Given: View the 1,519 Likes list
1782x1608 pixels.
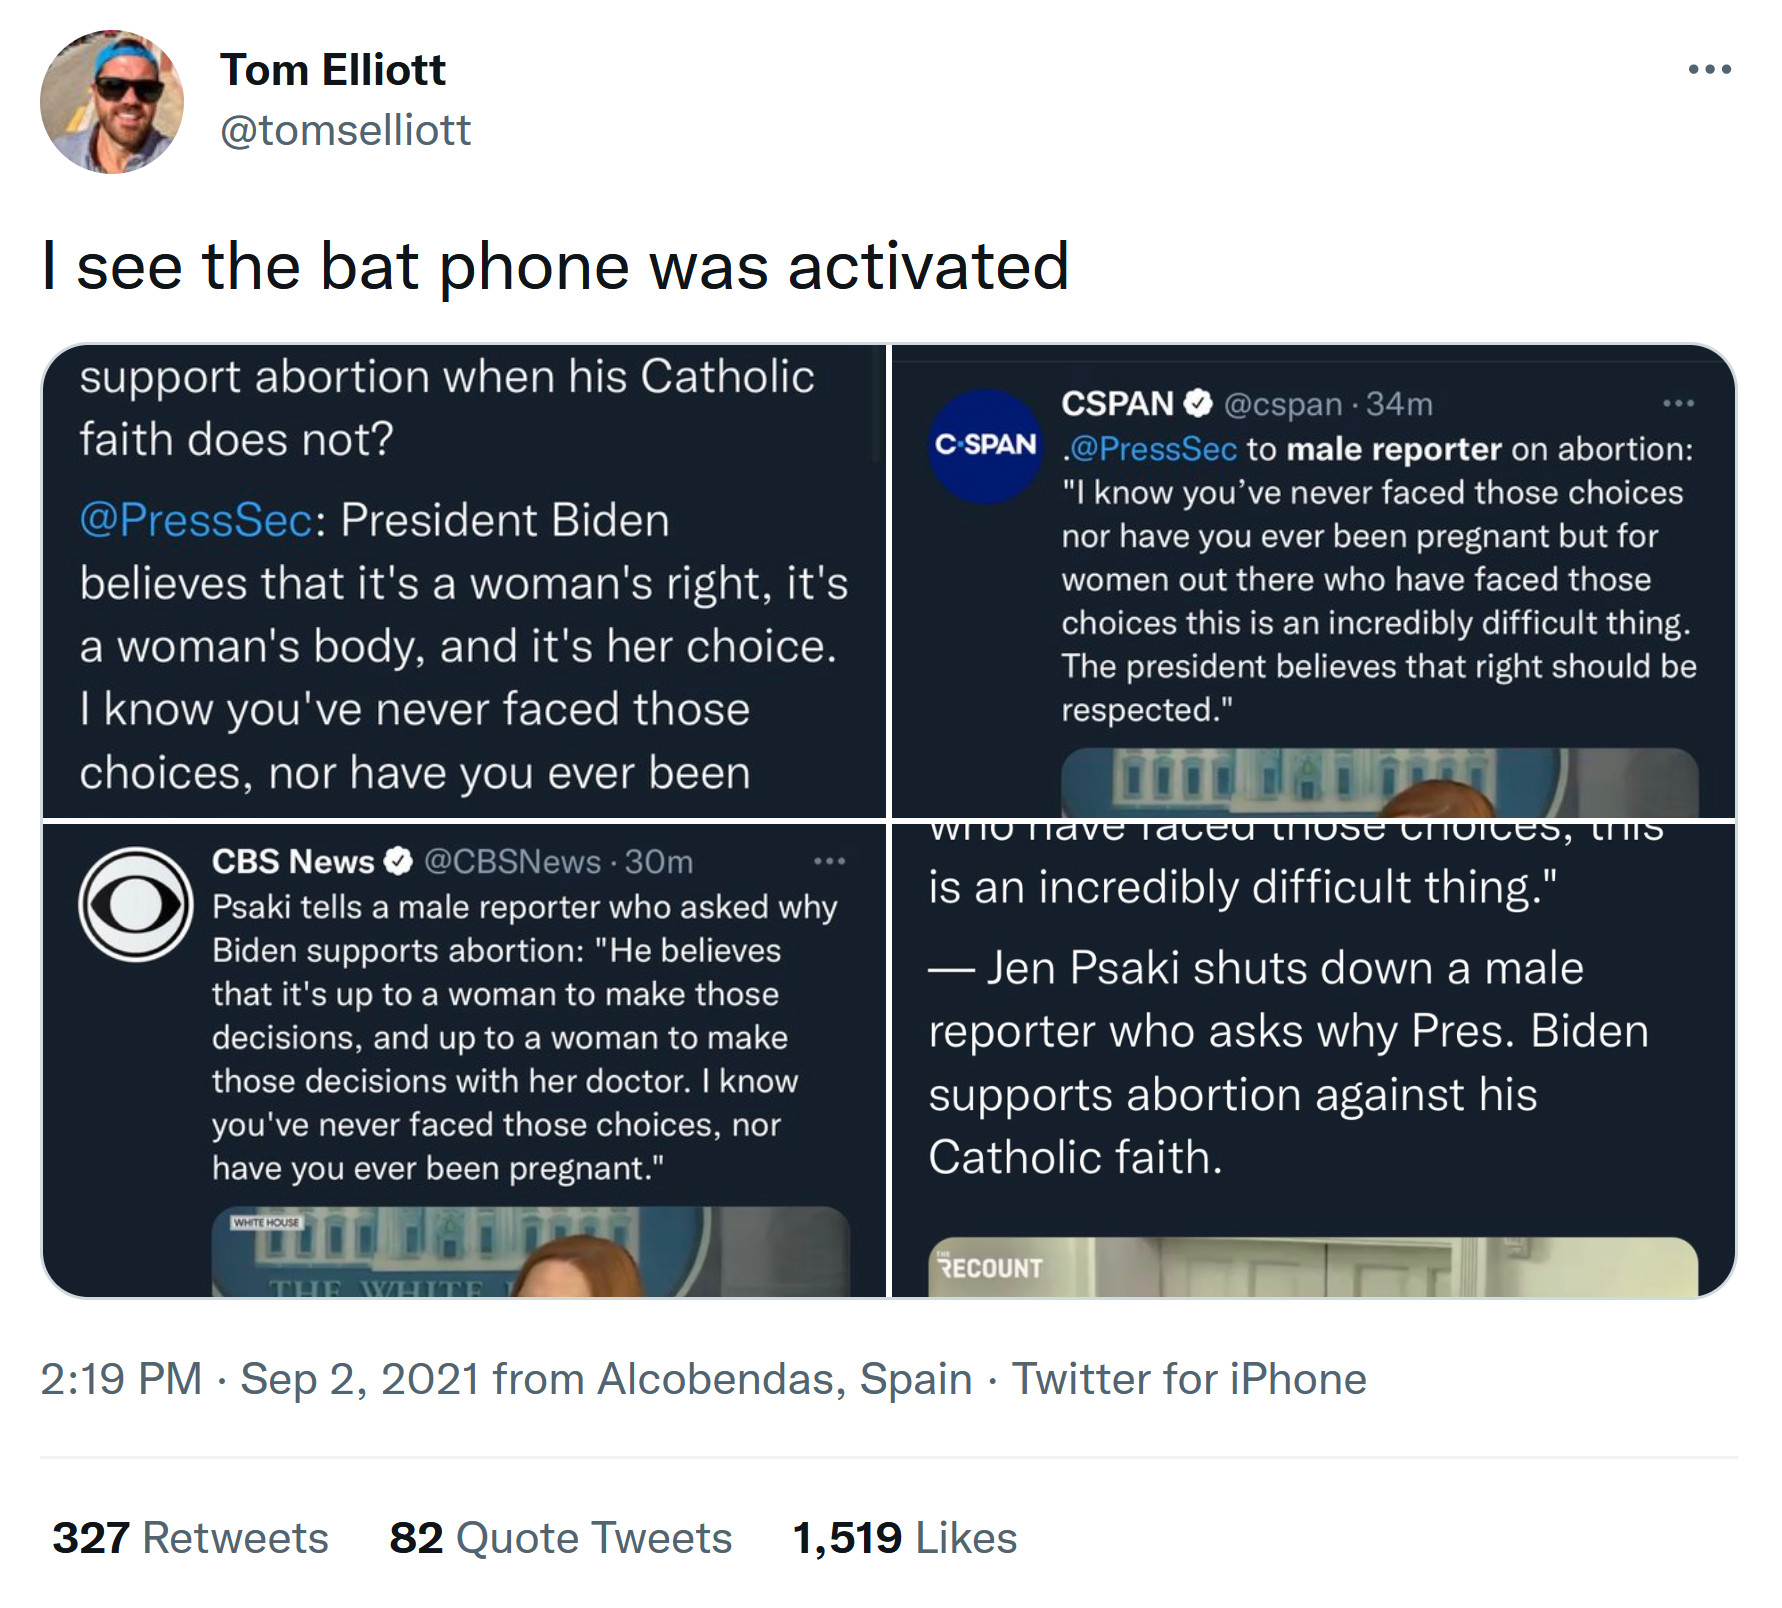Looking at the screenshot, I should tap(904, 1538).
